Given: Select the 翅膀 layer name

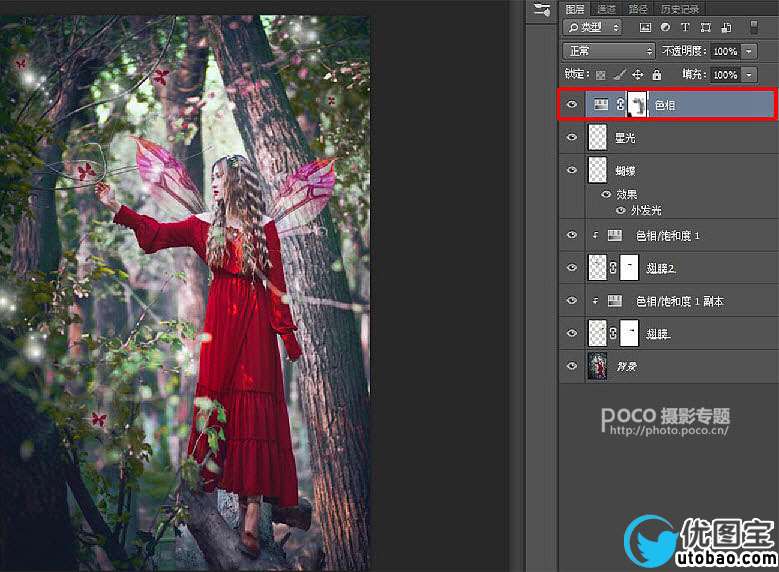Looking at the screenshot, I should coord(658,334).
